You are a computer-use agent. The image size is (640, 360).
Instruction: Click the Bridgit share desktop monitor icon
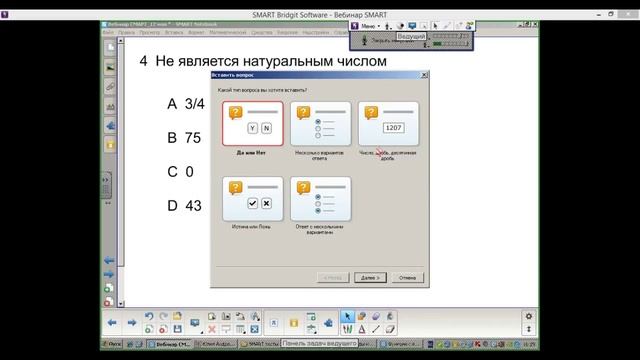tap(412, 26)
